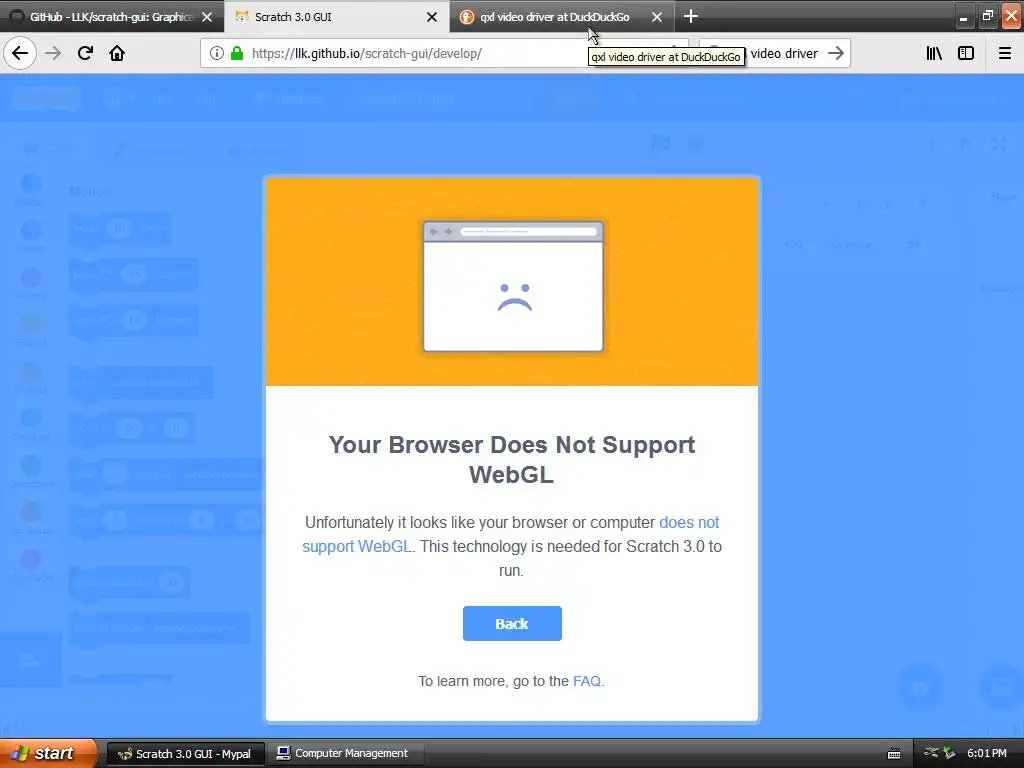Viewport: 1024px width, 768px height.
Task: Click the search go arrow
Action: (836, 54)
